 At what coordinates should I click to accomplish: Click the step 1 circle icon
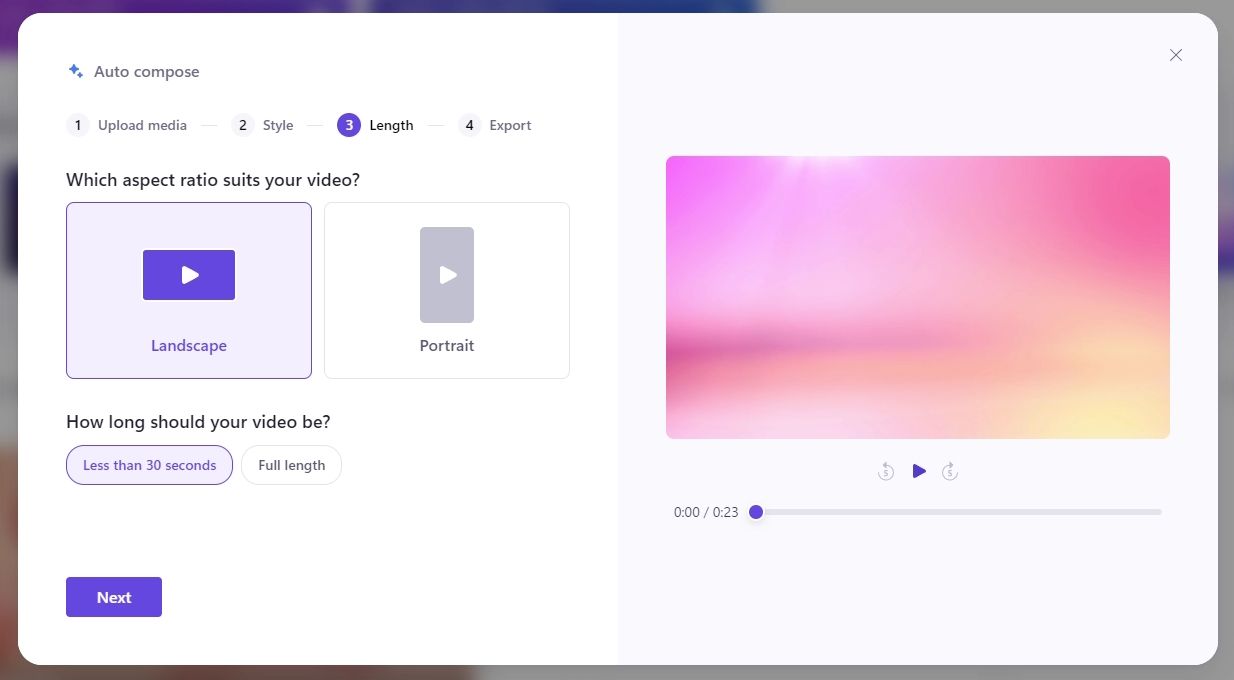[x=77, y=125]
